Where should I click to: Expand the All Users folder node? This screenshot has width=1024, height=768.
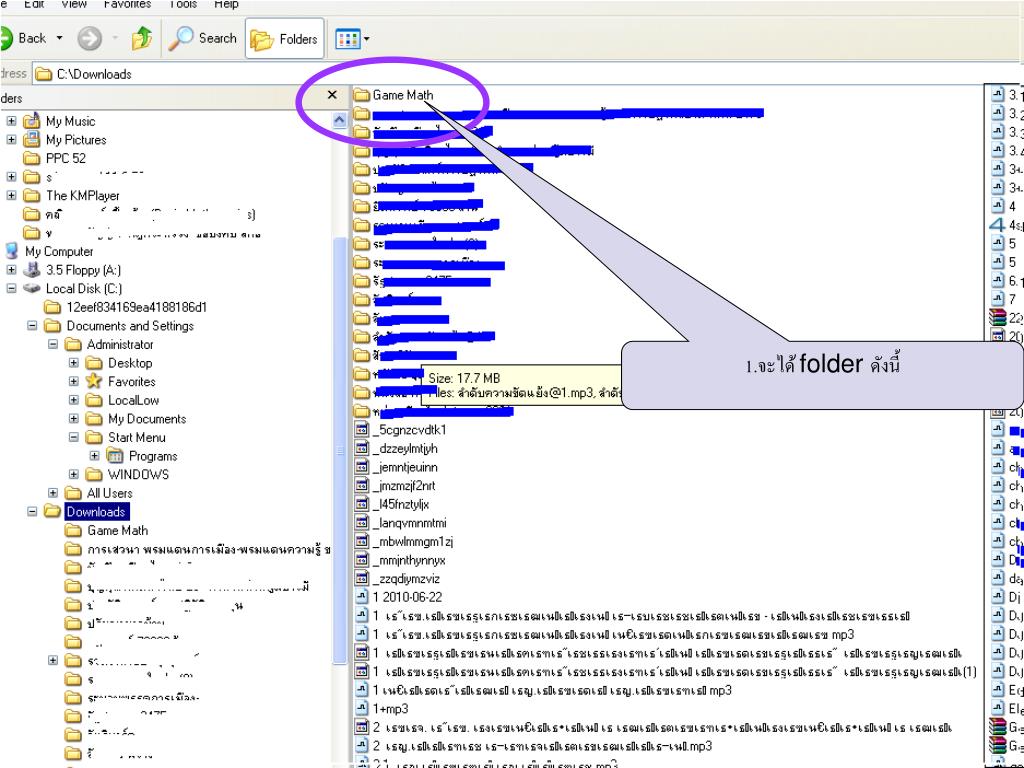tap(53, 493)
